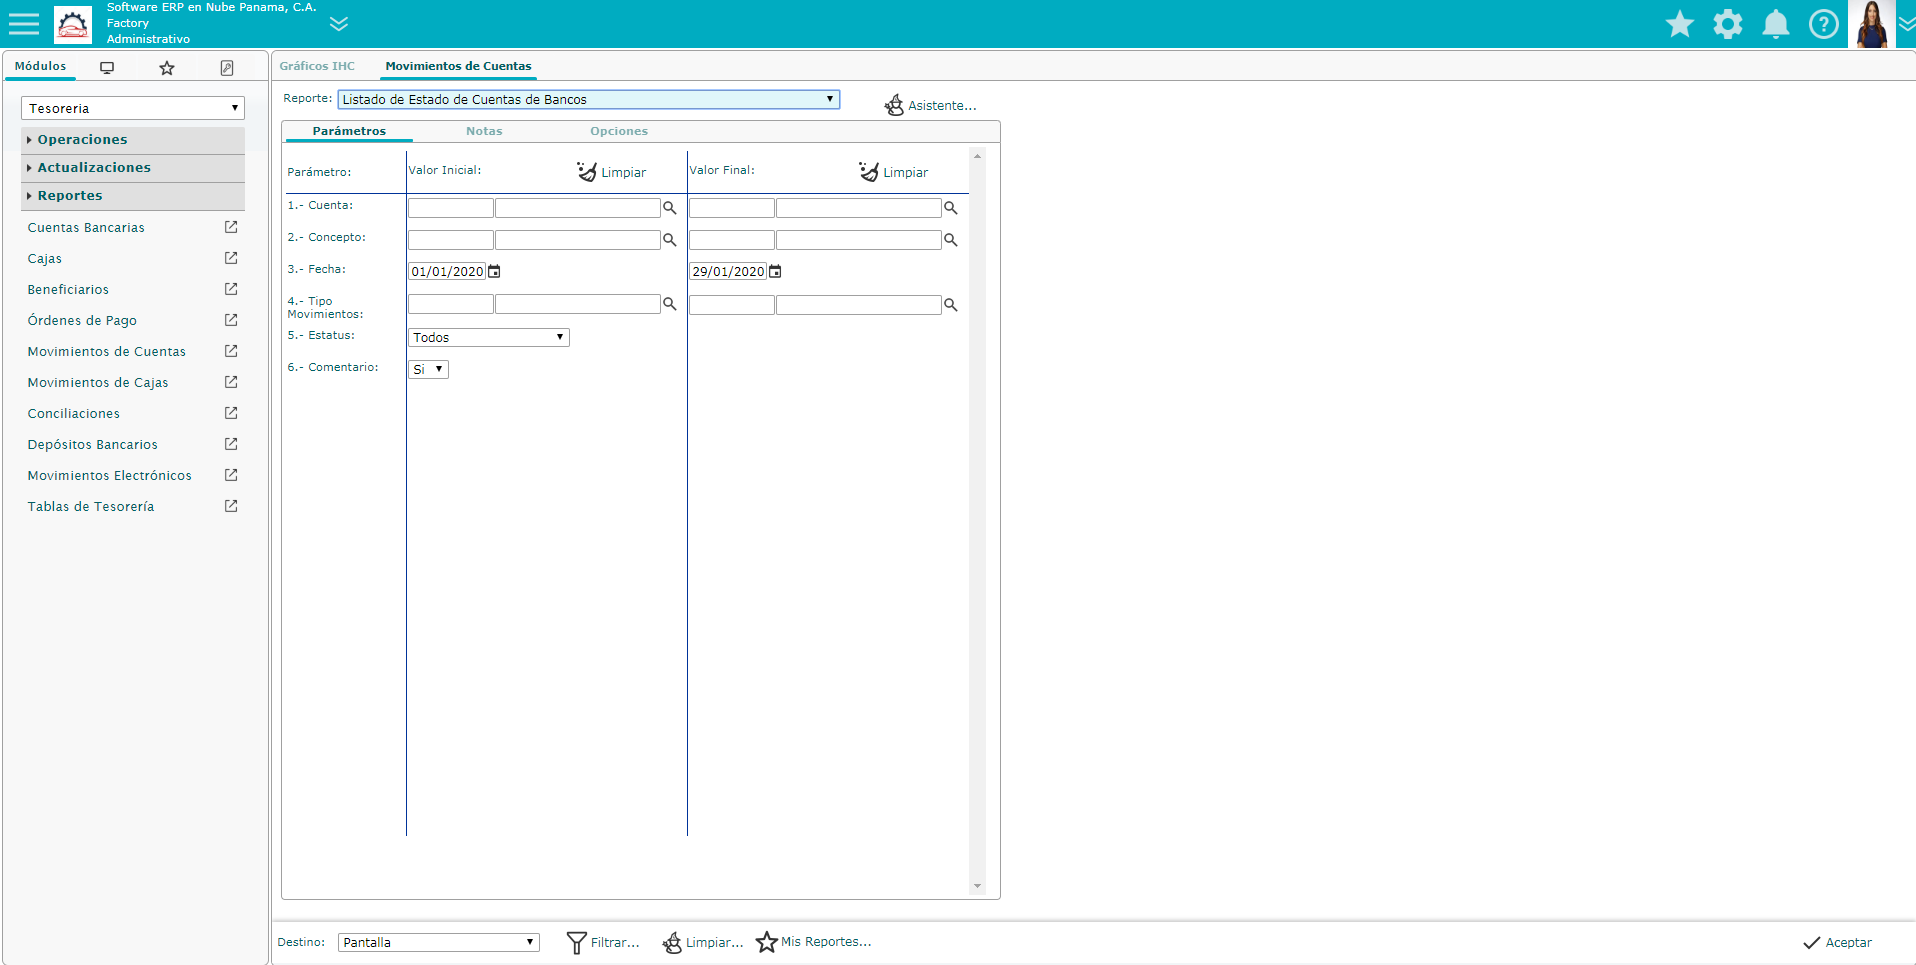Search Cuenta initial value with magnifier
1916x965 pixels.
click(670, 208)
